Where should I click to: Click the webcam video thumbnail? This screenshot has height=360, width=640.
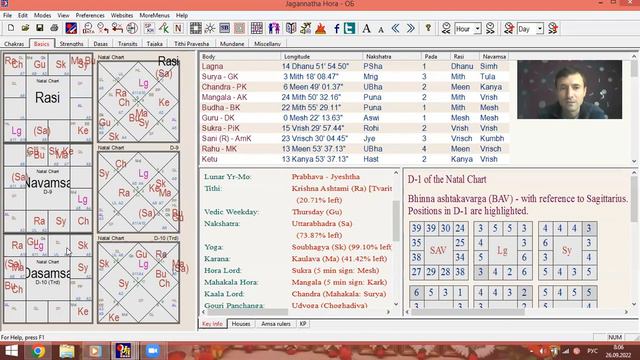pos(569,89)
